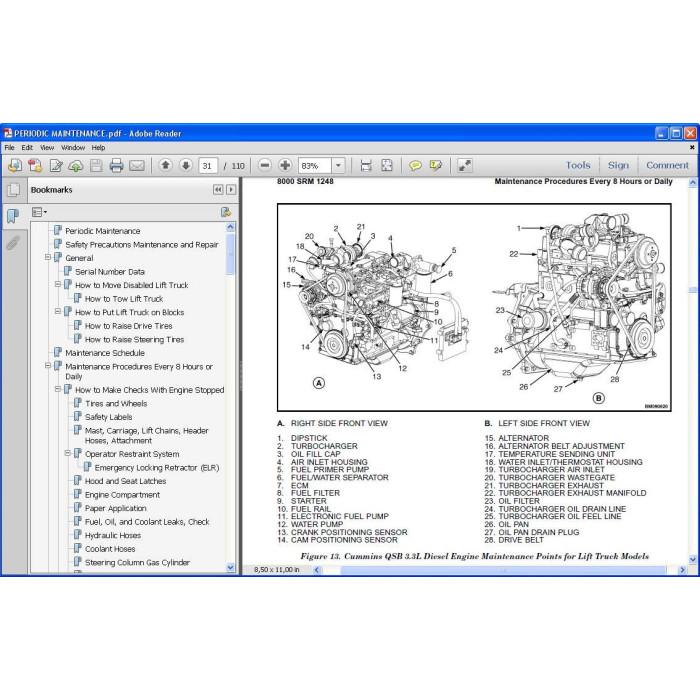Click the horizontal scroll right arrow
The width and height of the screenshot is (700, 700).
682,570
